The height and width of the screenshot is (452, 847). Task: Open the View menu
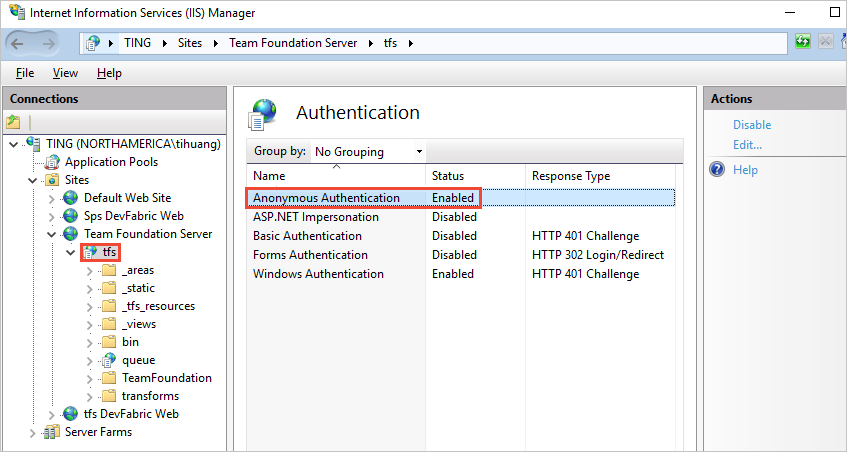click(x=65, y=73)
